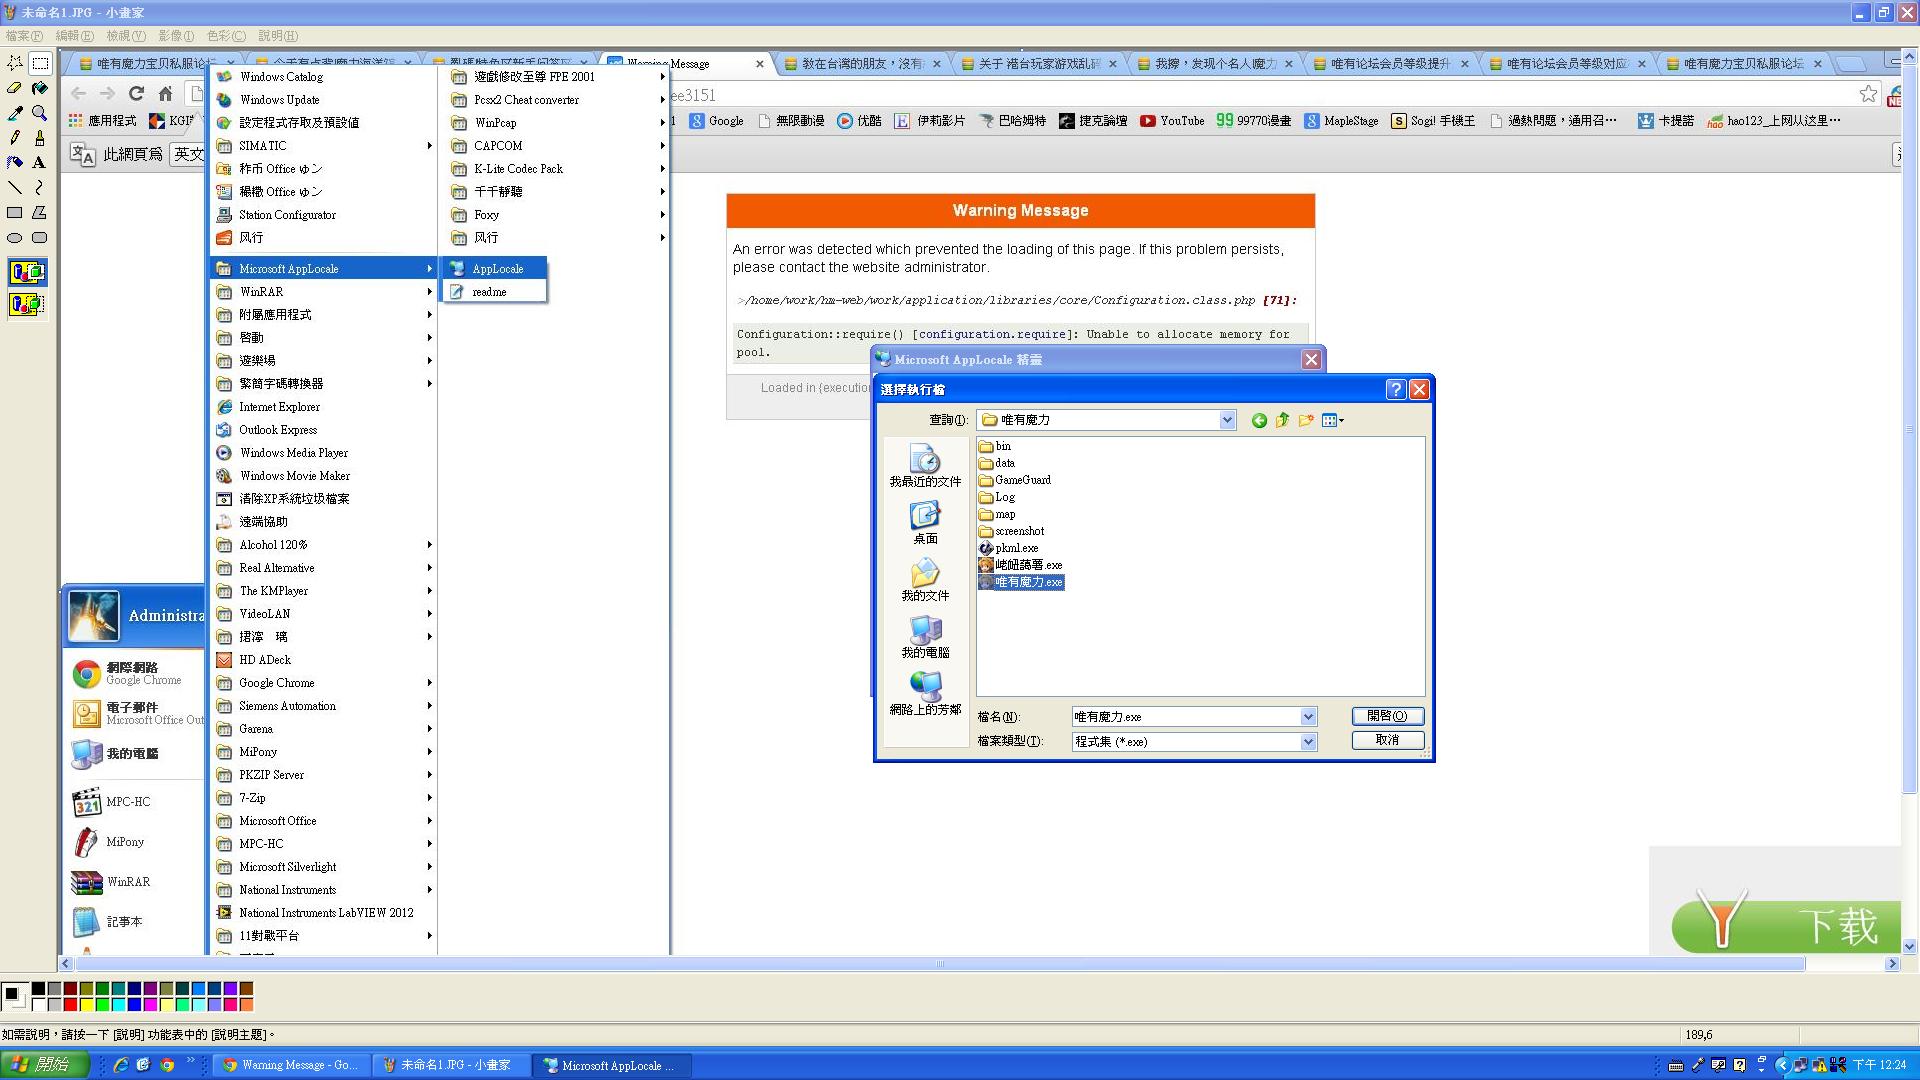1920x1080 pixels.
Task: Select the Curve tool in Paint
Action: 40,187
